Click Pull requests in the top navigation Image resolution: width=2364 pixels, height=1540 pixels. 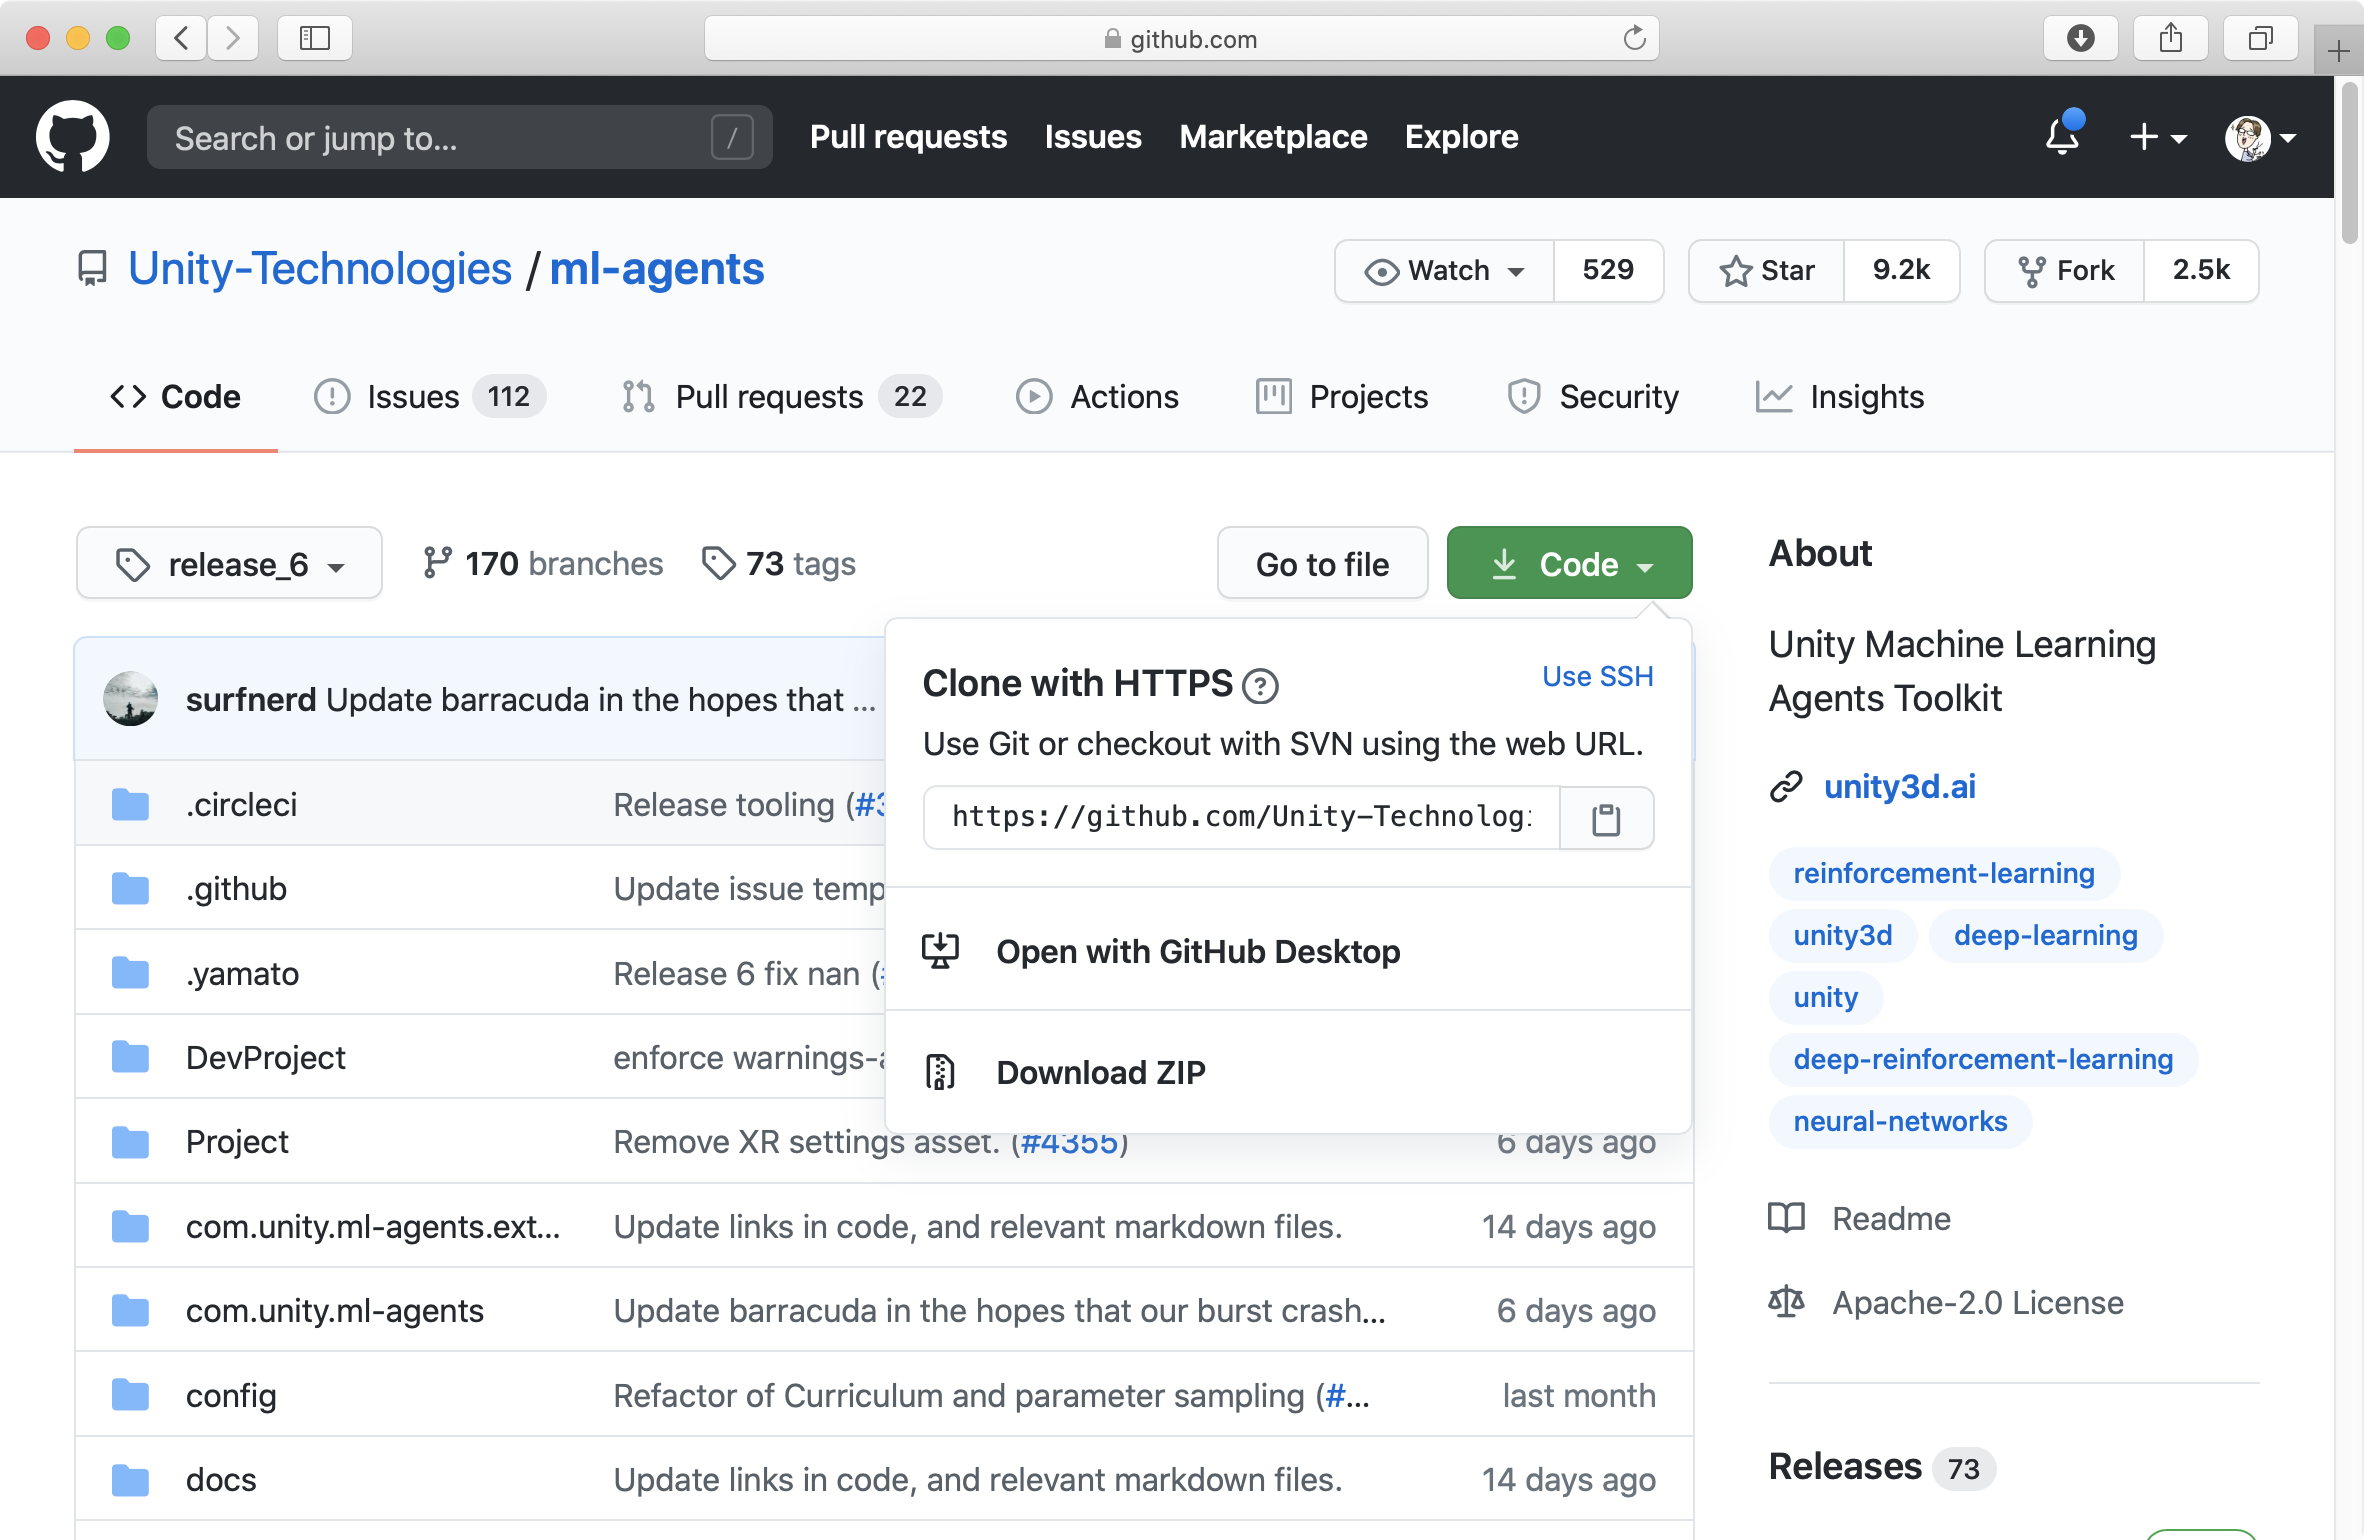point(908,137)
